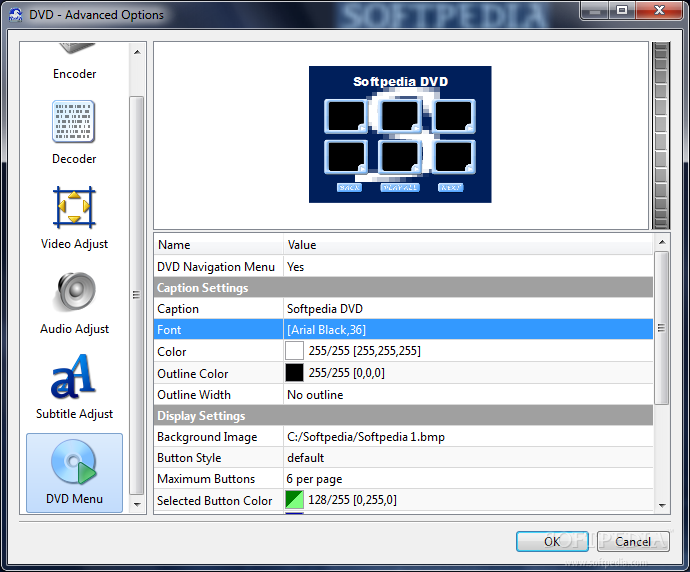Close the Advanced Options window
This screenshot has width=690, height=572.
[659, 11]
